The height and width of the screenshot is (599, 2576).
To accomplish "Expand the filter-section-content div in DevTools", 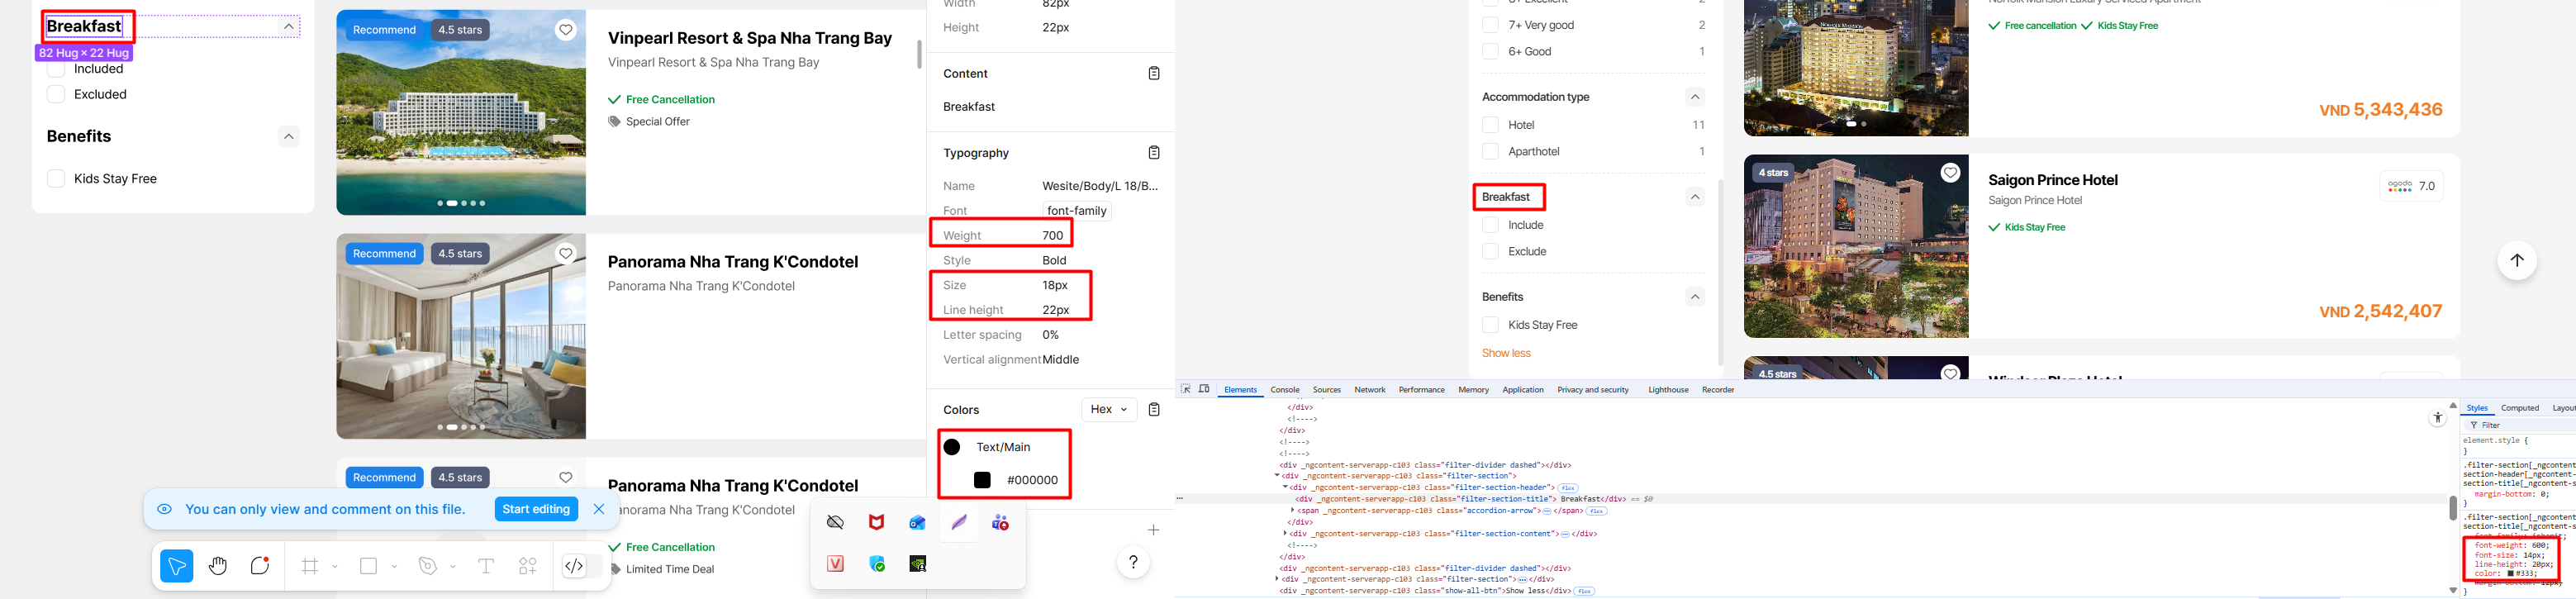I will click(x=1286, y=534).
